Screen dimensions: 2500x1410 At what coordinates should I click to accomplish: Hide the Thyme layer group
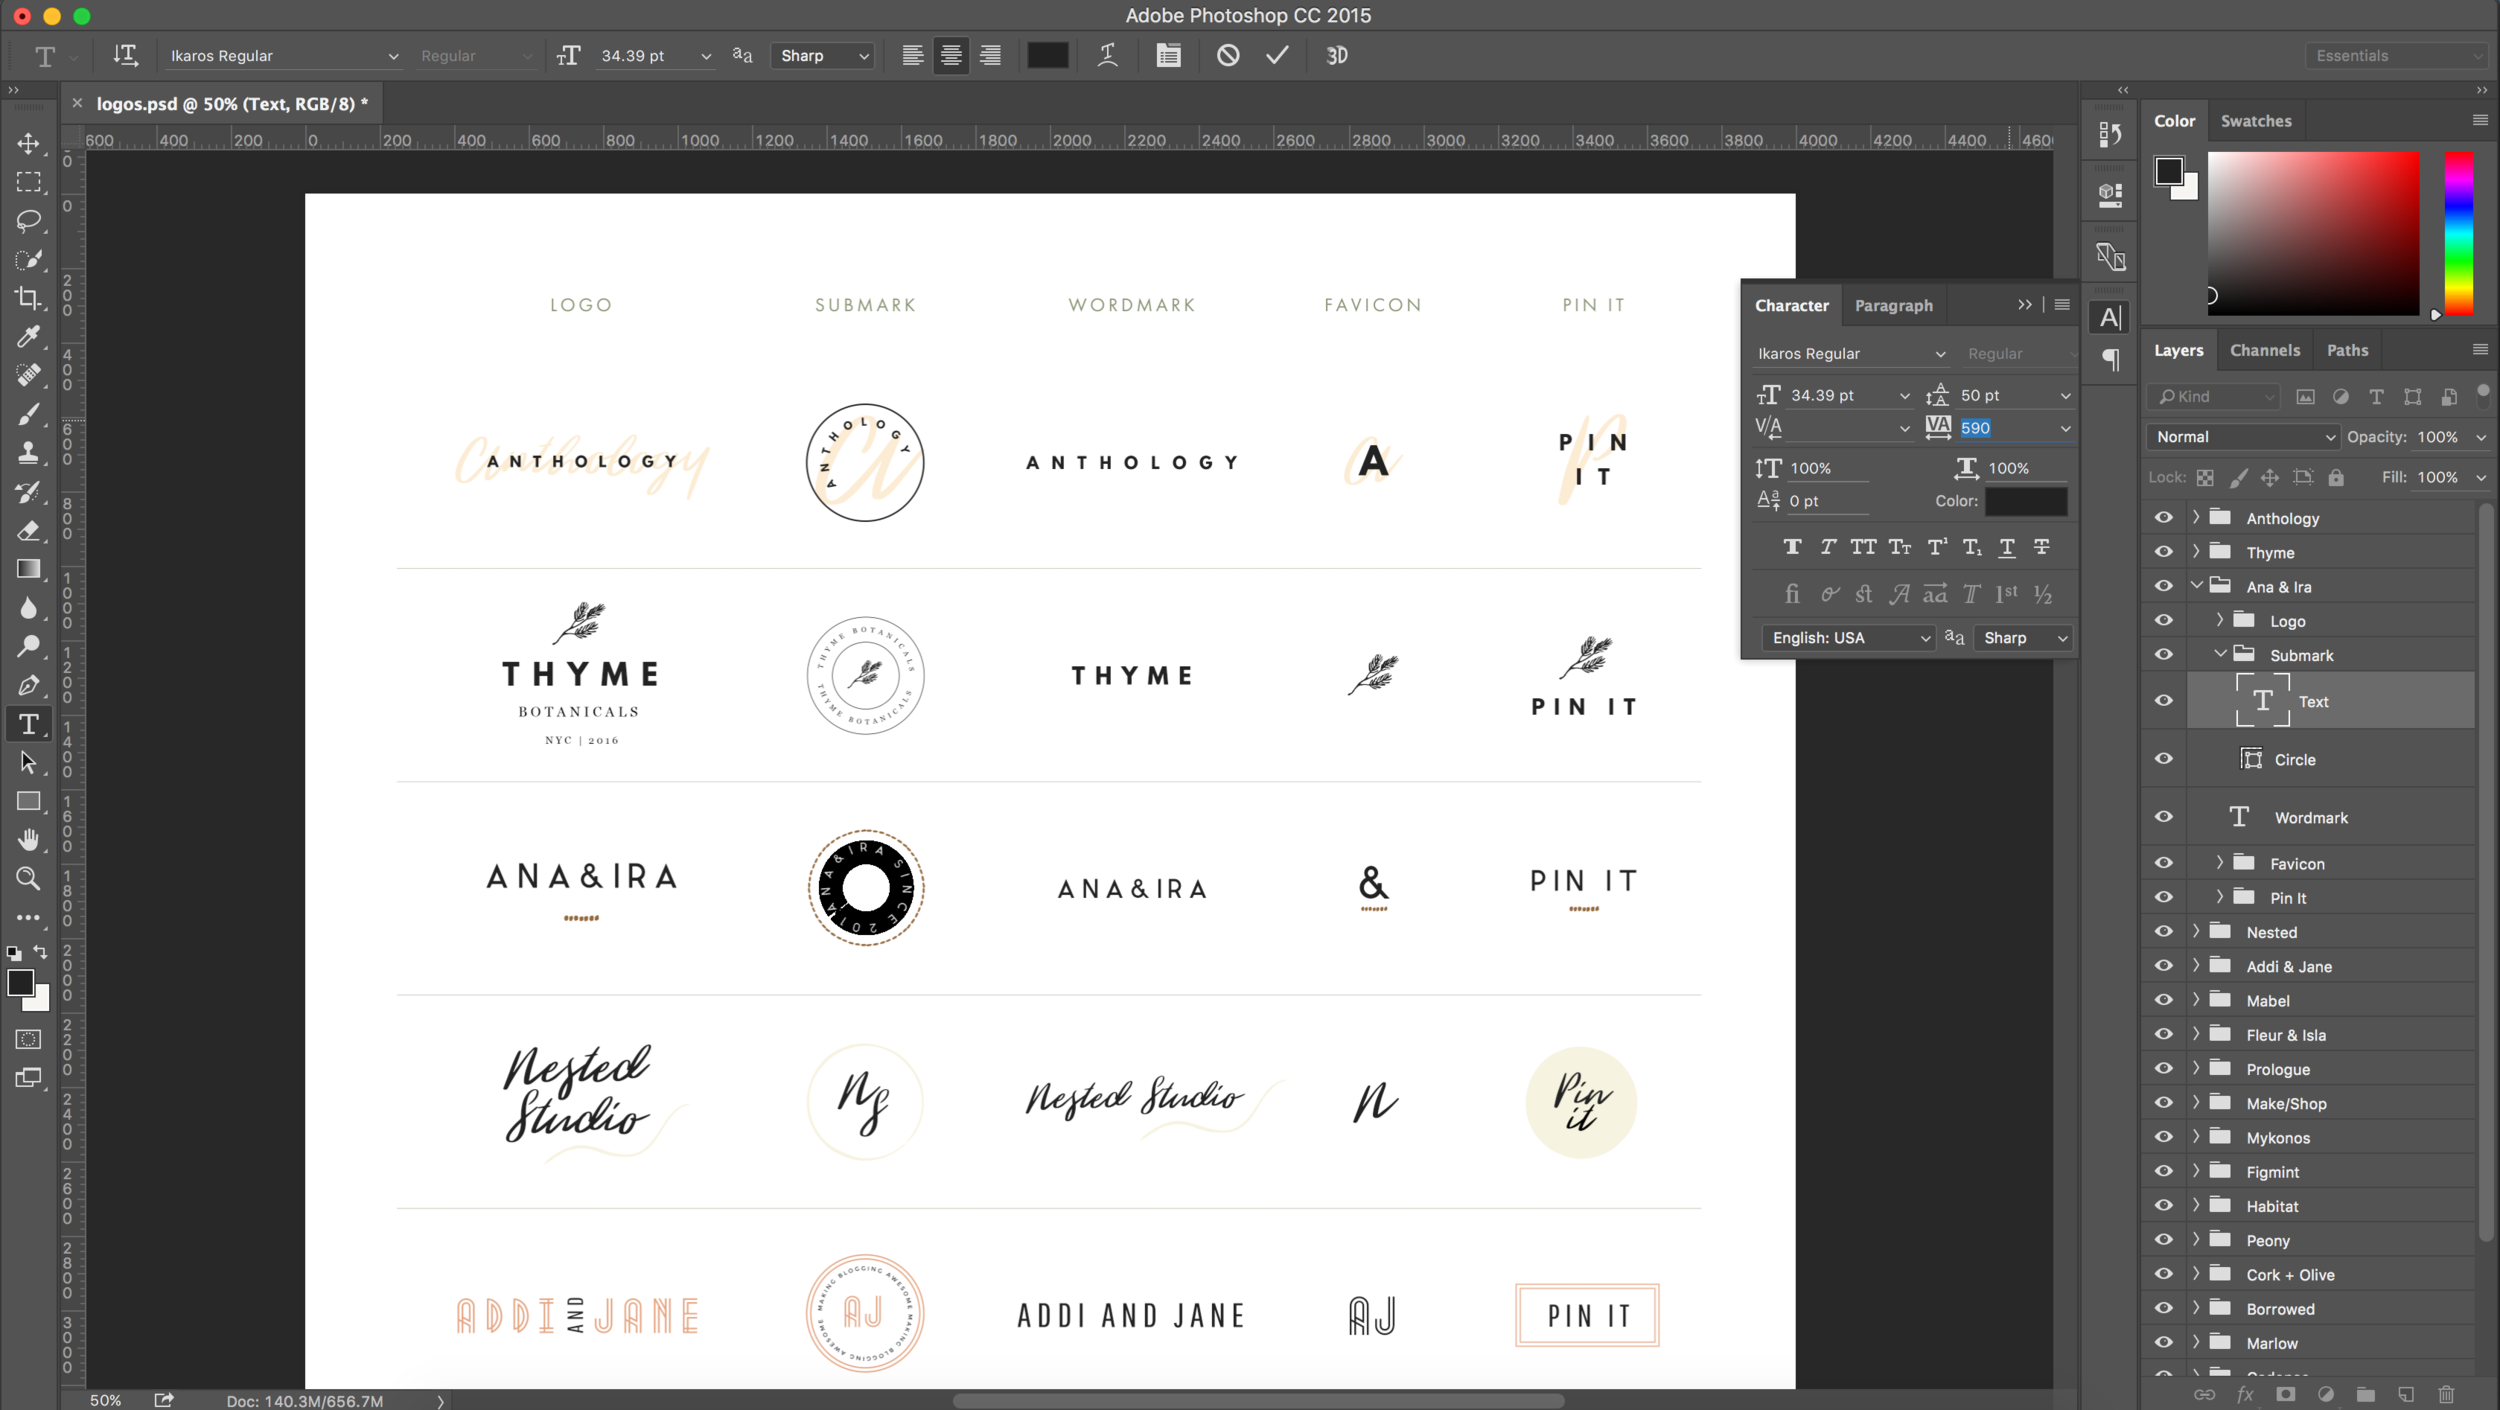click(x=2163, y=552)
